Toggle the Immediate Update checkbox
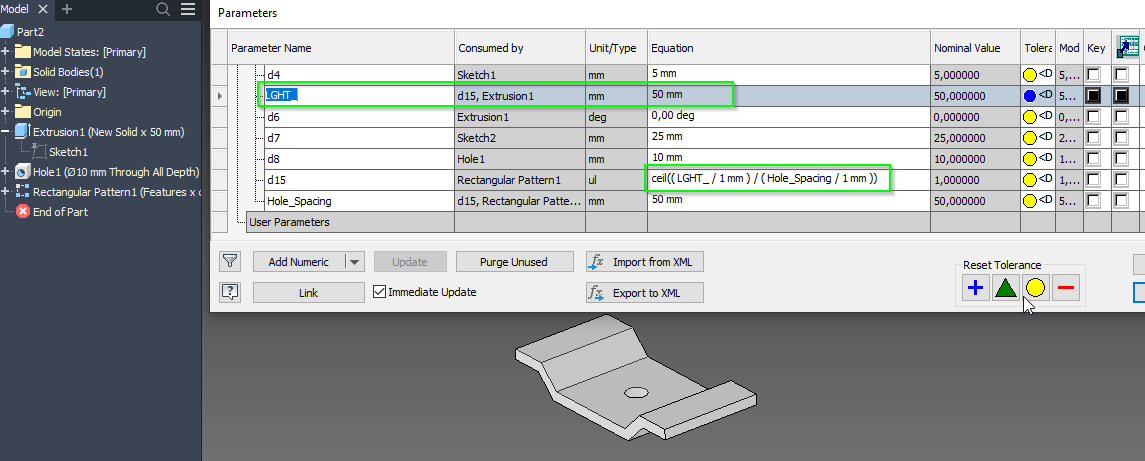 pyautogui.click(x=379, y=292)
